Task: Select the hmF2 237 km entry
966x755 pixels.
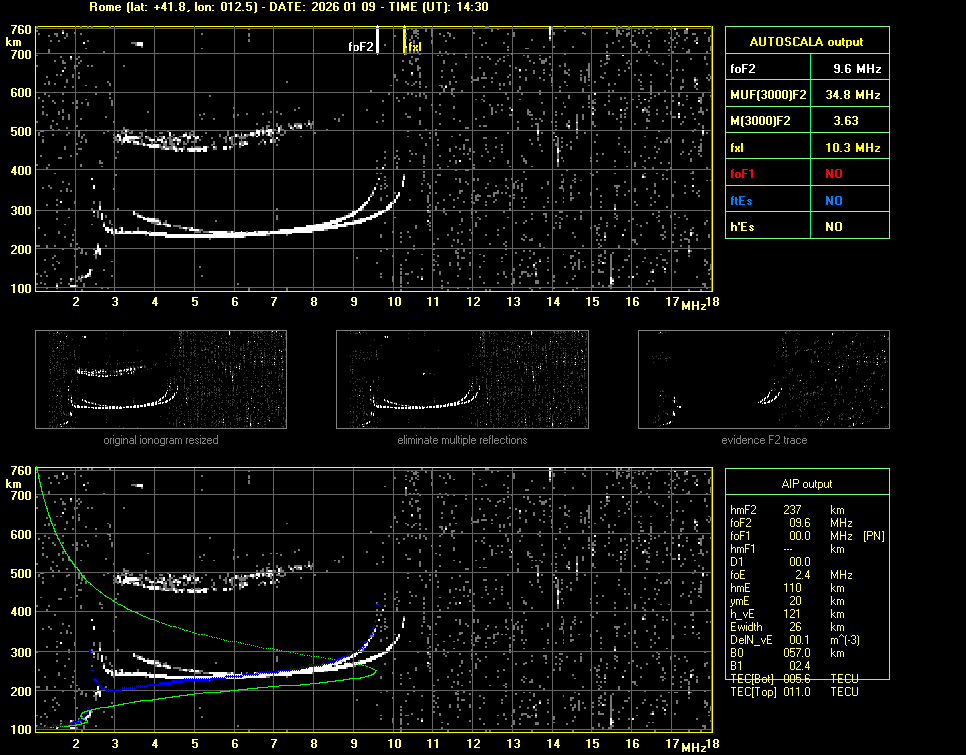Action: (x=790, y=510)
